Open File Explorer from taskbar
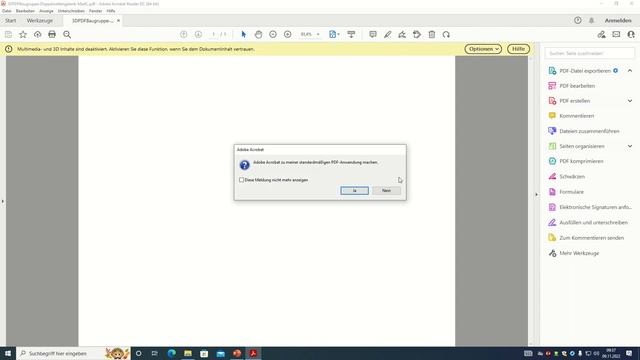 pos(188,353)
